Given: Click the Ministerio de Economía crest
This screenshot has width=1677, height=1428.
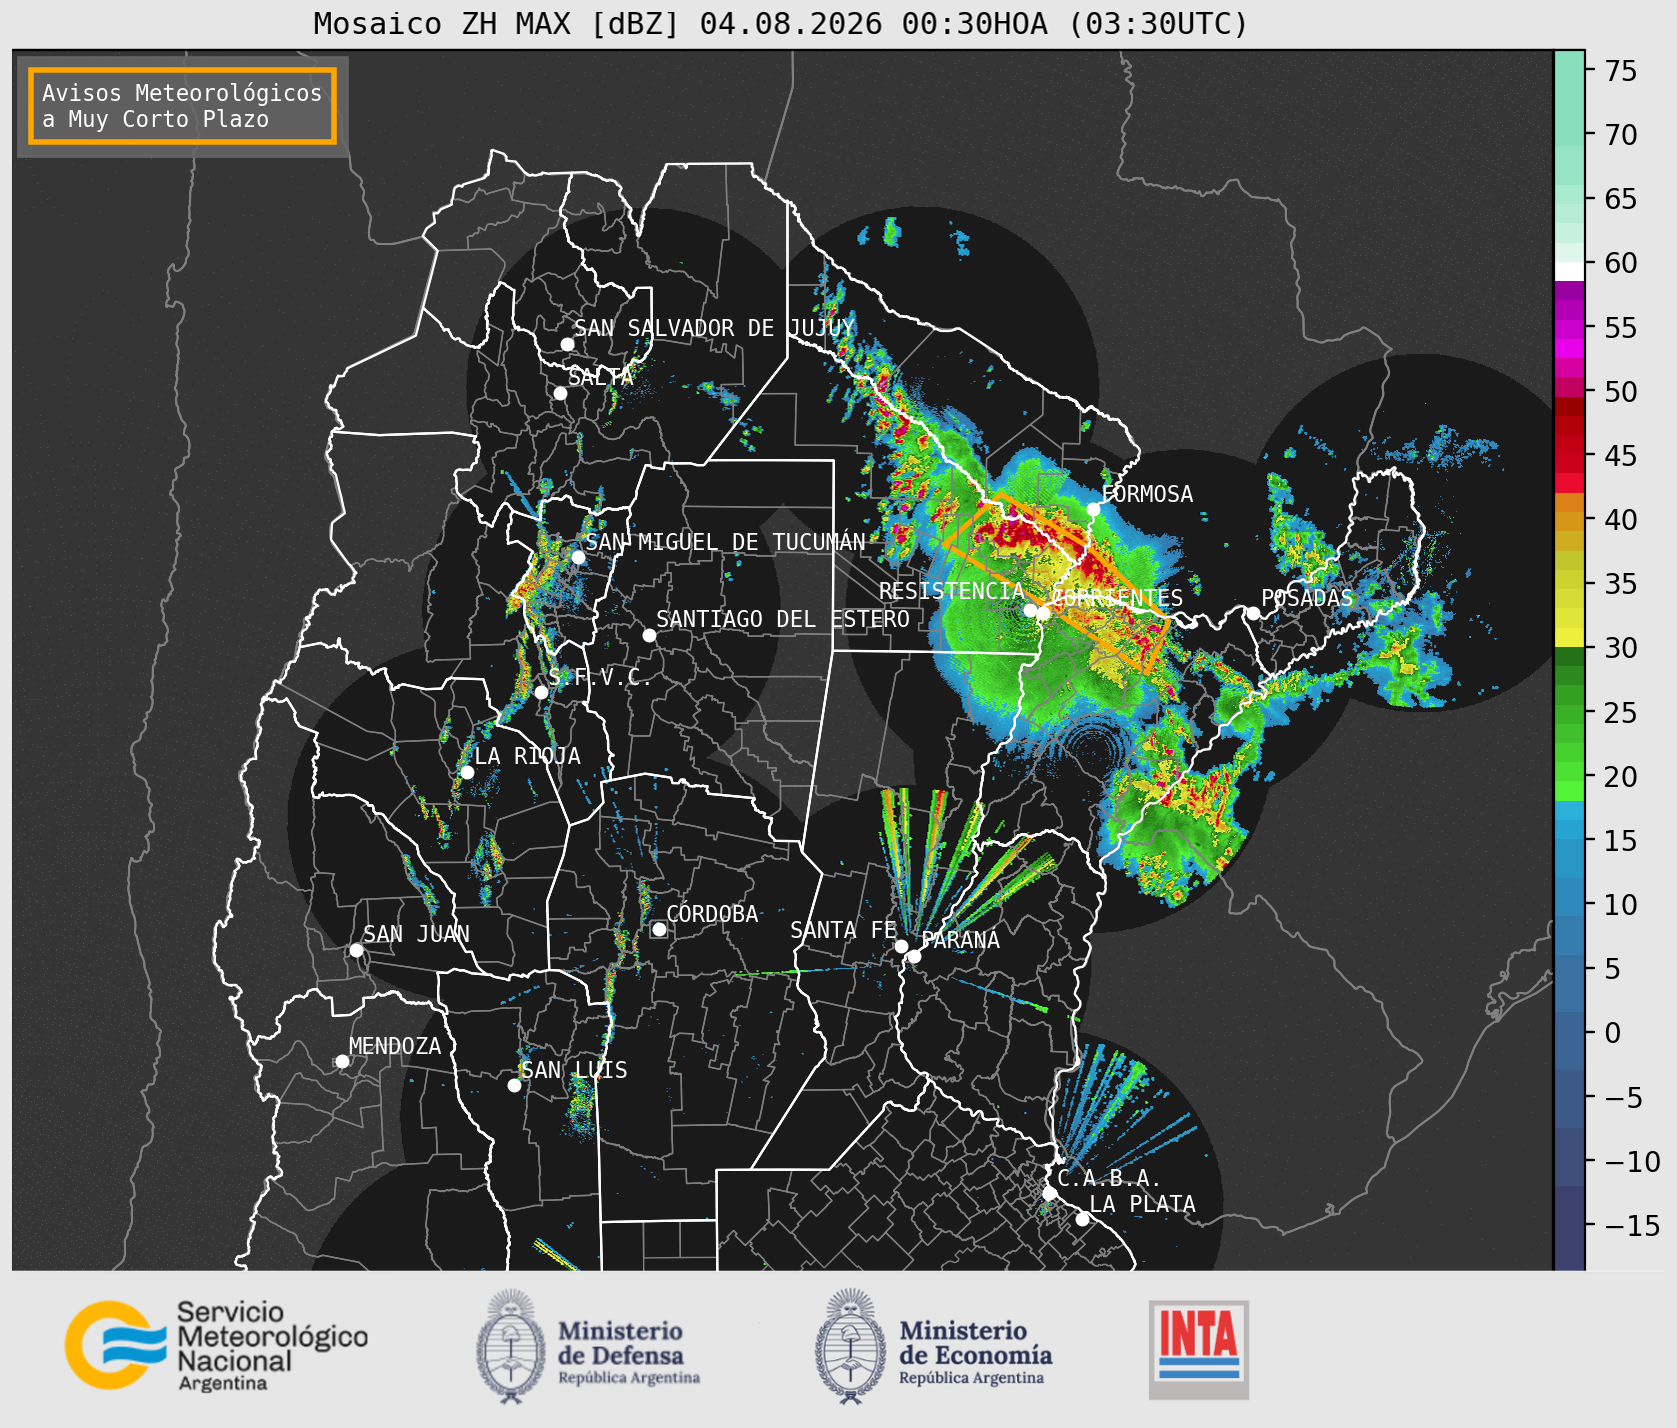Looking at the screenshot, I should 852,1346.
